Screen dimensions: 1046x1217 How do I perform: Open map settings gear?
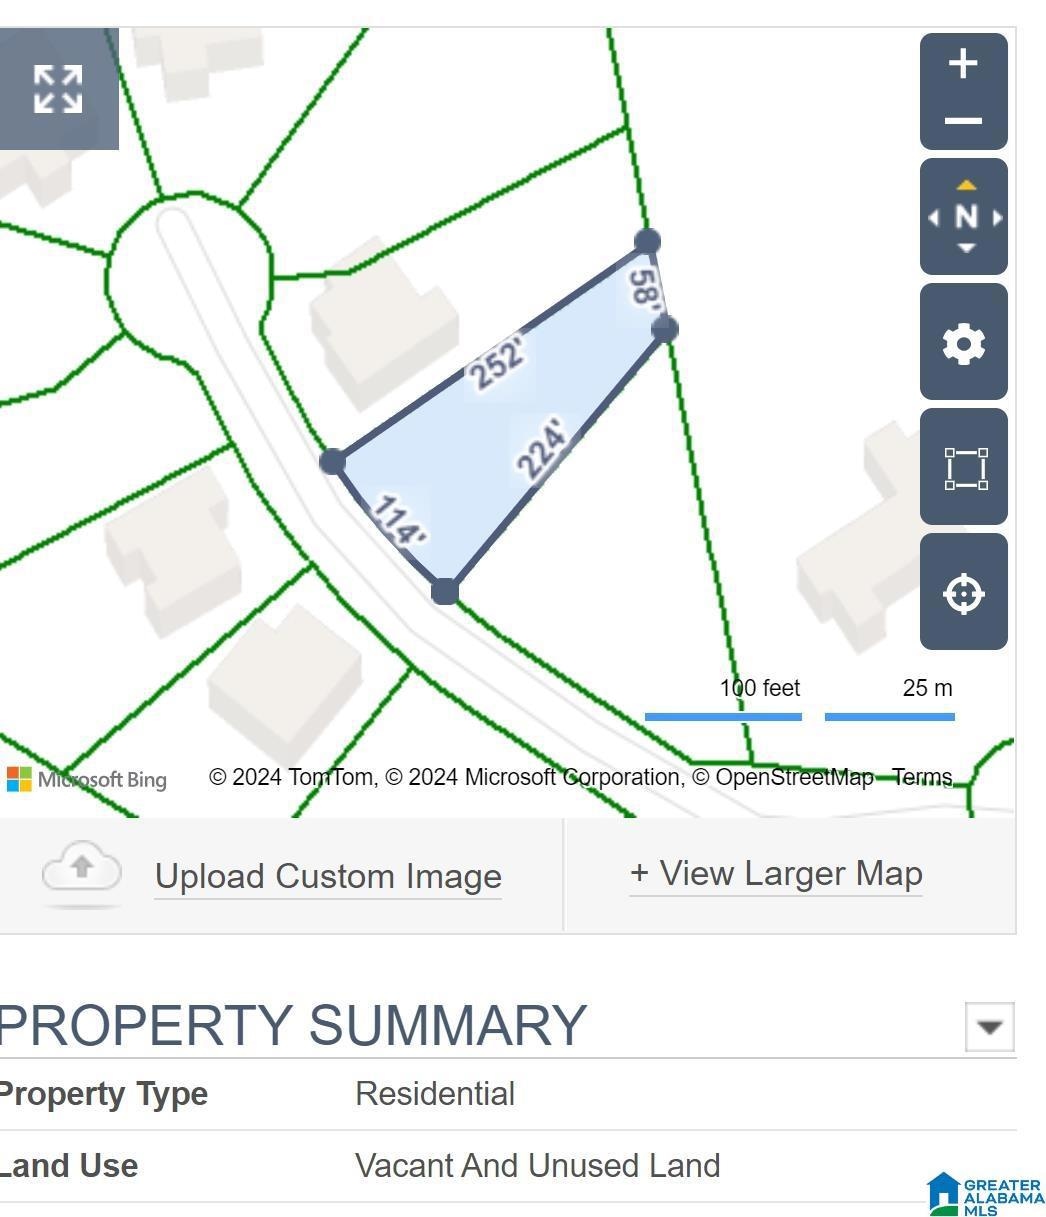coord(963,343)
